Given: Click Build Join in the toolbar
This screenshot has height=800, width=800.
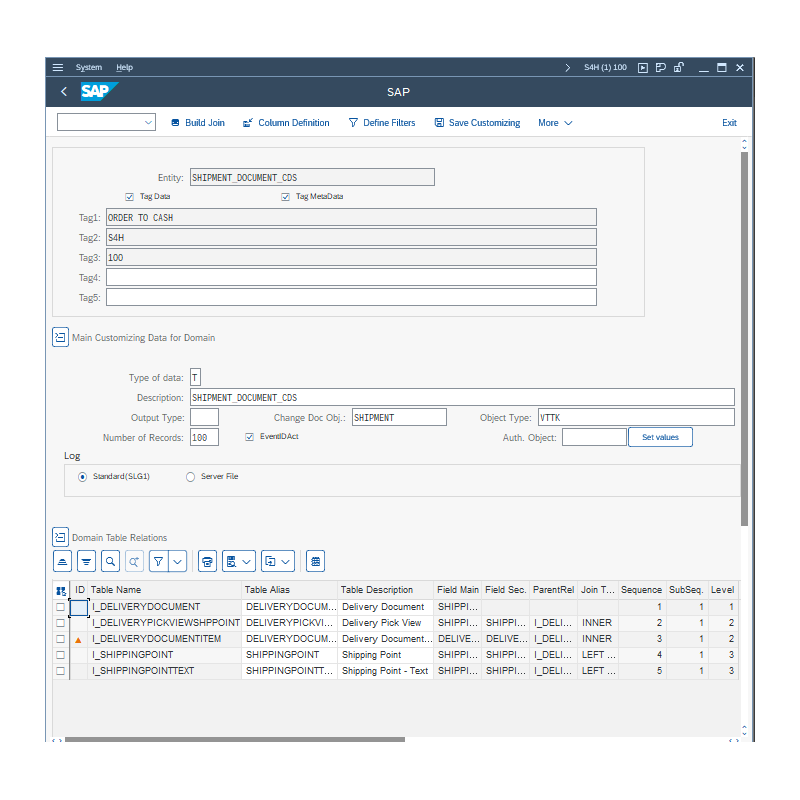Looking at the screenshot, I should click(x=198, y=123).
